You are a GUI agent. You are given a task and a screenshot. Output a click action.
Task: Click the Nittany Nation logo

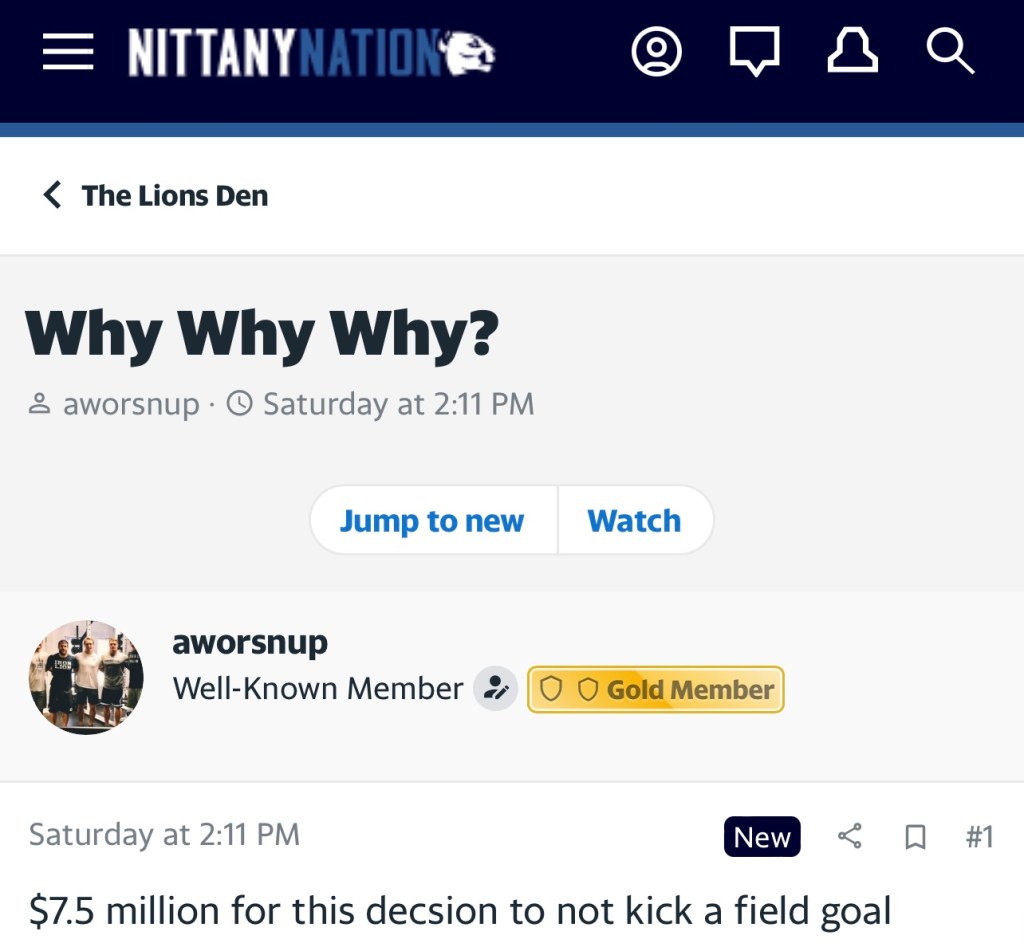[311, 52]
